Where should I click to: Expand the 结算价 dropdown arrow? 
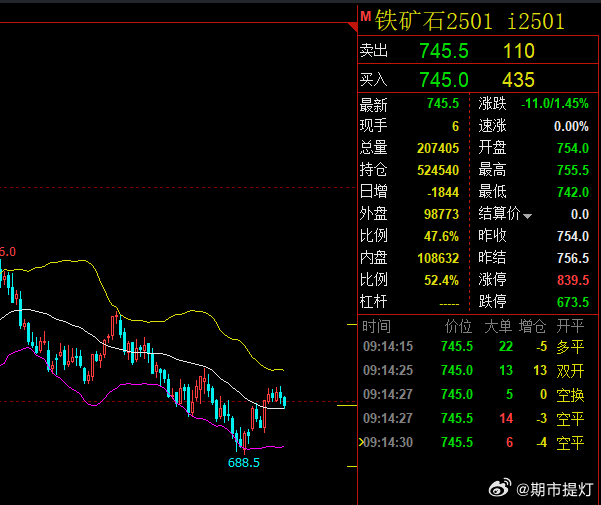coord(528,215)
